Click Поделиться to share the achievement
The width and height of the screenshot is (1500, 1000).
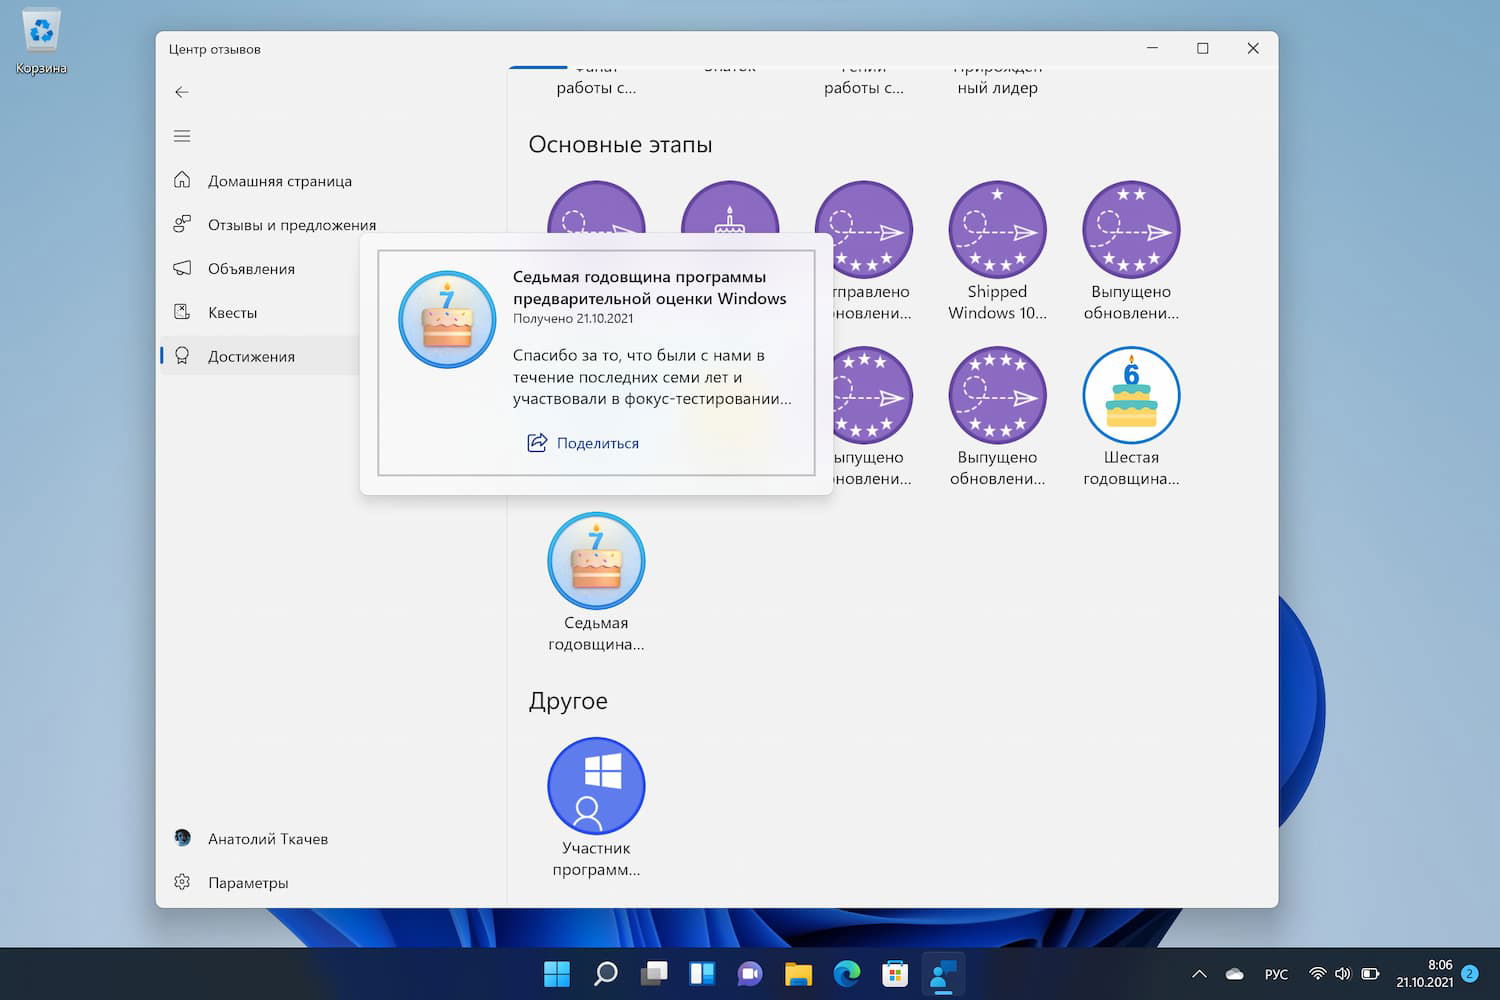tap(583, 443)
